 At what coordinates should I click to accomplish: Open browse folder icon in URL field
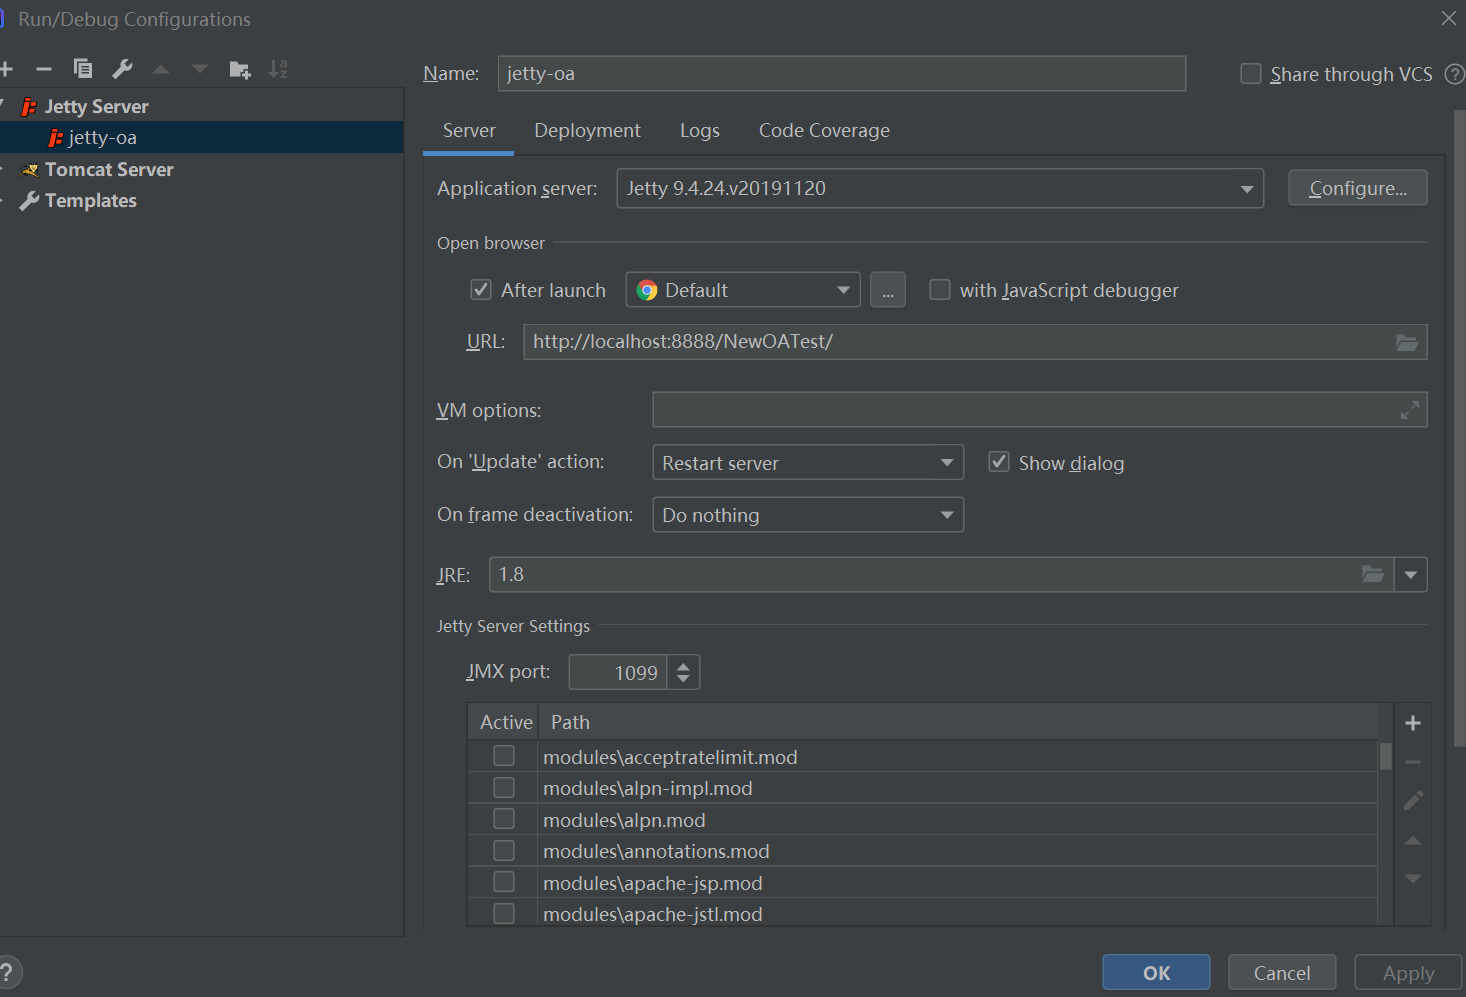click(x=1407, y=342)
